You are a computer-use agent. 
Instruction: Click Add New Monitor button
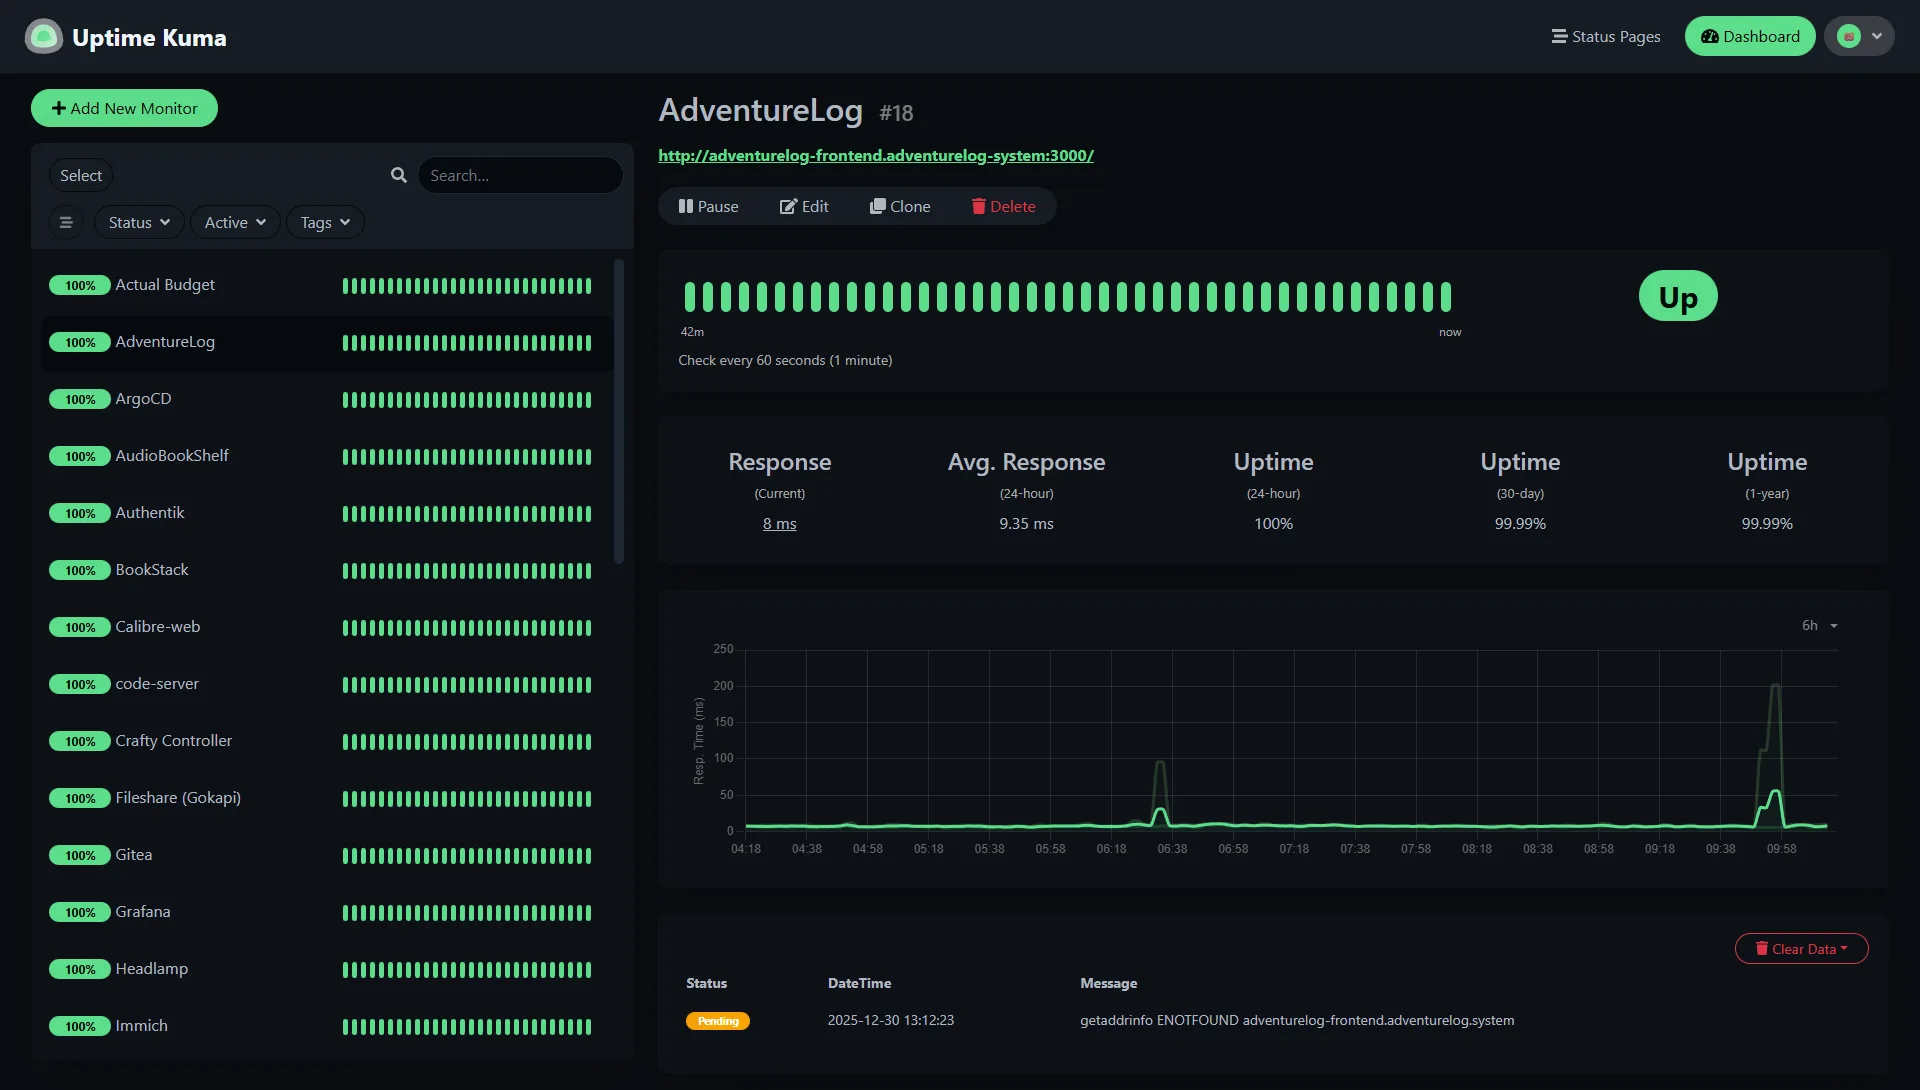click(124, 108)
